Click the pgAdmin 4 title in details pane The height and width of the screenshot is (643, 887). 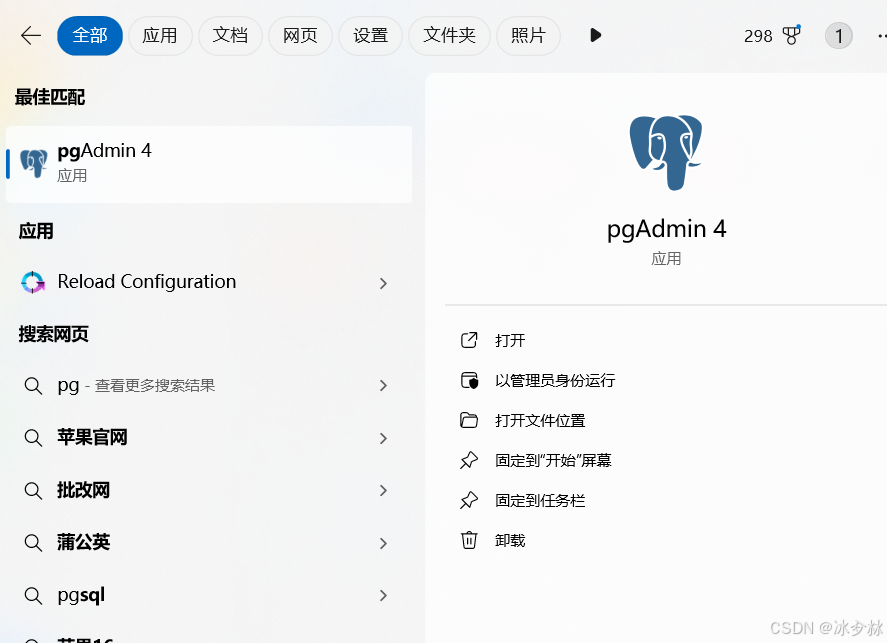pyautogui.click(x=666, y=230)
